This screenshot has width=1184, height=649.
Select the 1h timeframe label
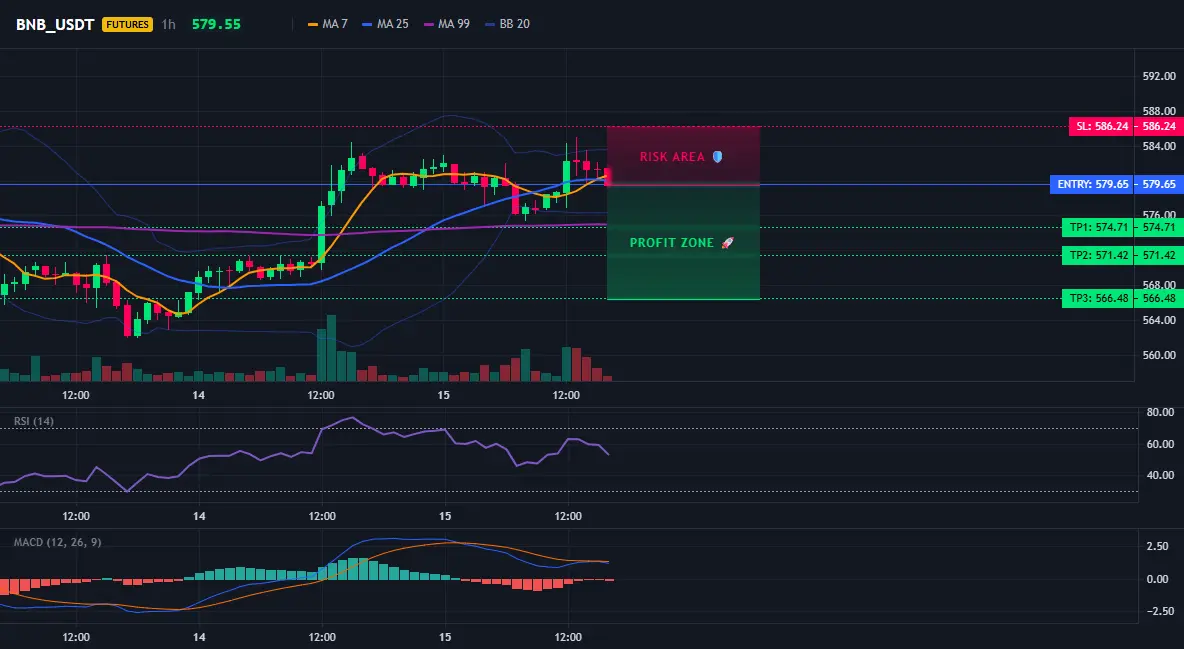pyautogui.click(x=168, y=24)
